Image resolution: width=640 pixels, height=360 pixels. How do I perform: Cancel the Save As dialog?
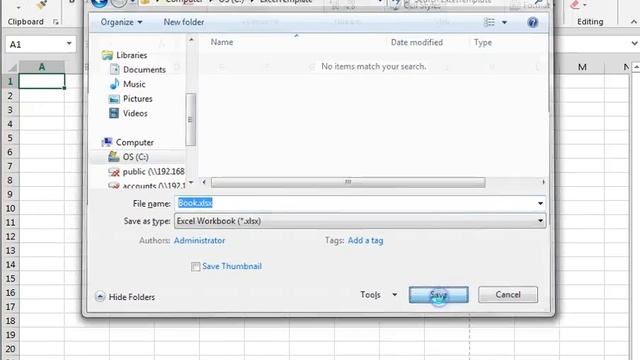(x=508, y=295)
